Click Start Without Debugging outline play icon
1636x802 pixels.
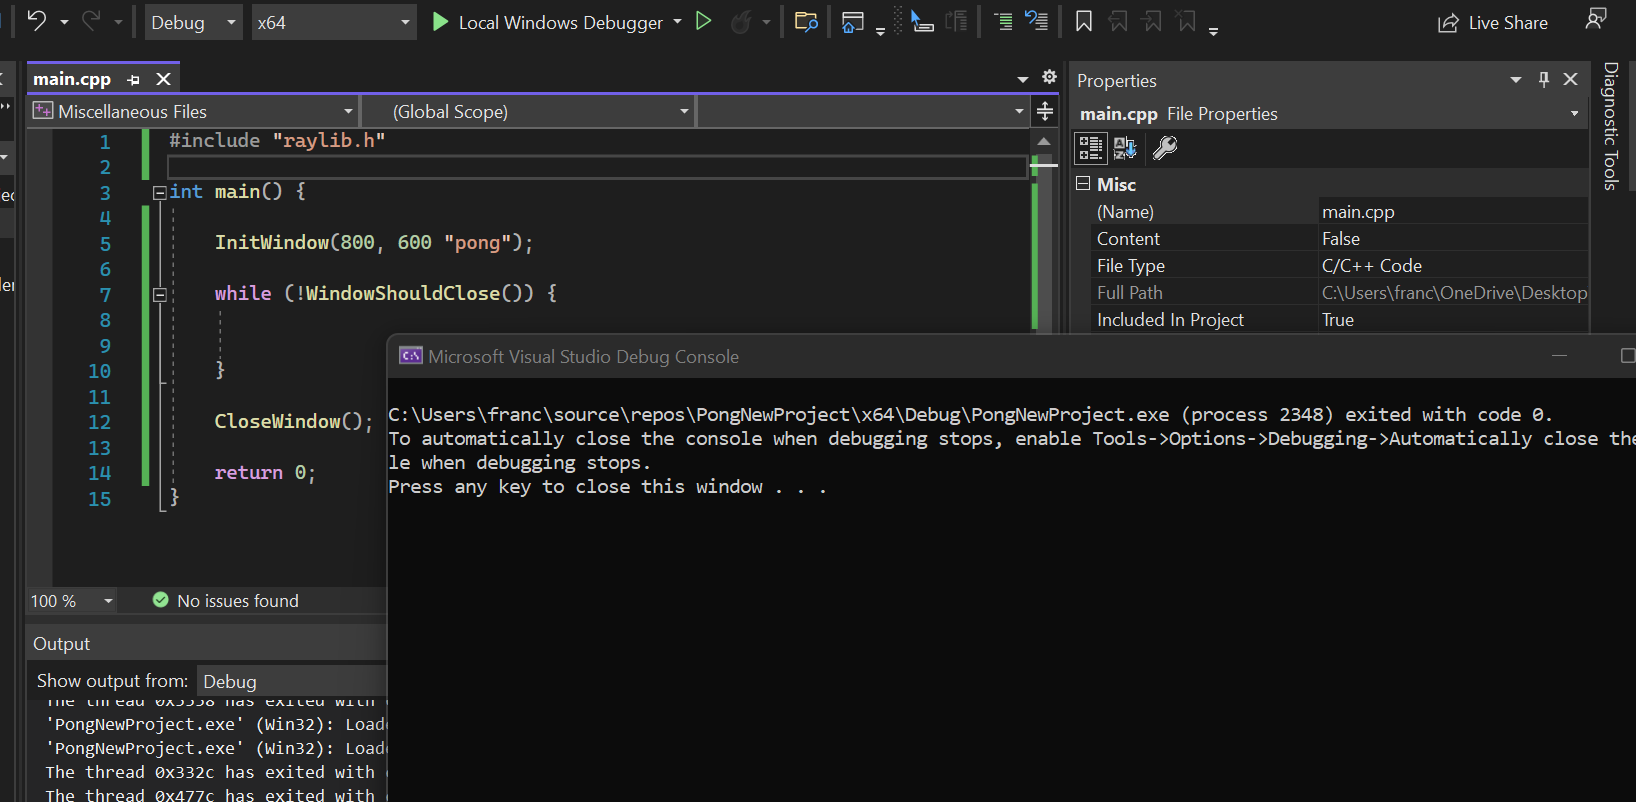pos(703,21)
